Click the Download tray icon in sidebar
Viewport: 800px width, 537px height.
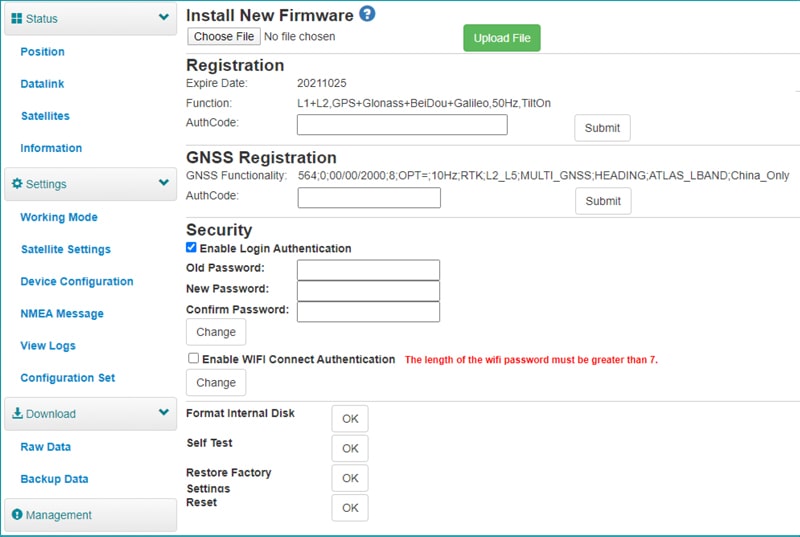[17, 413]
